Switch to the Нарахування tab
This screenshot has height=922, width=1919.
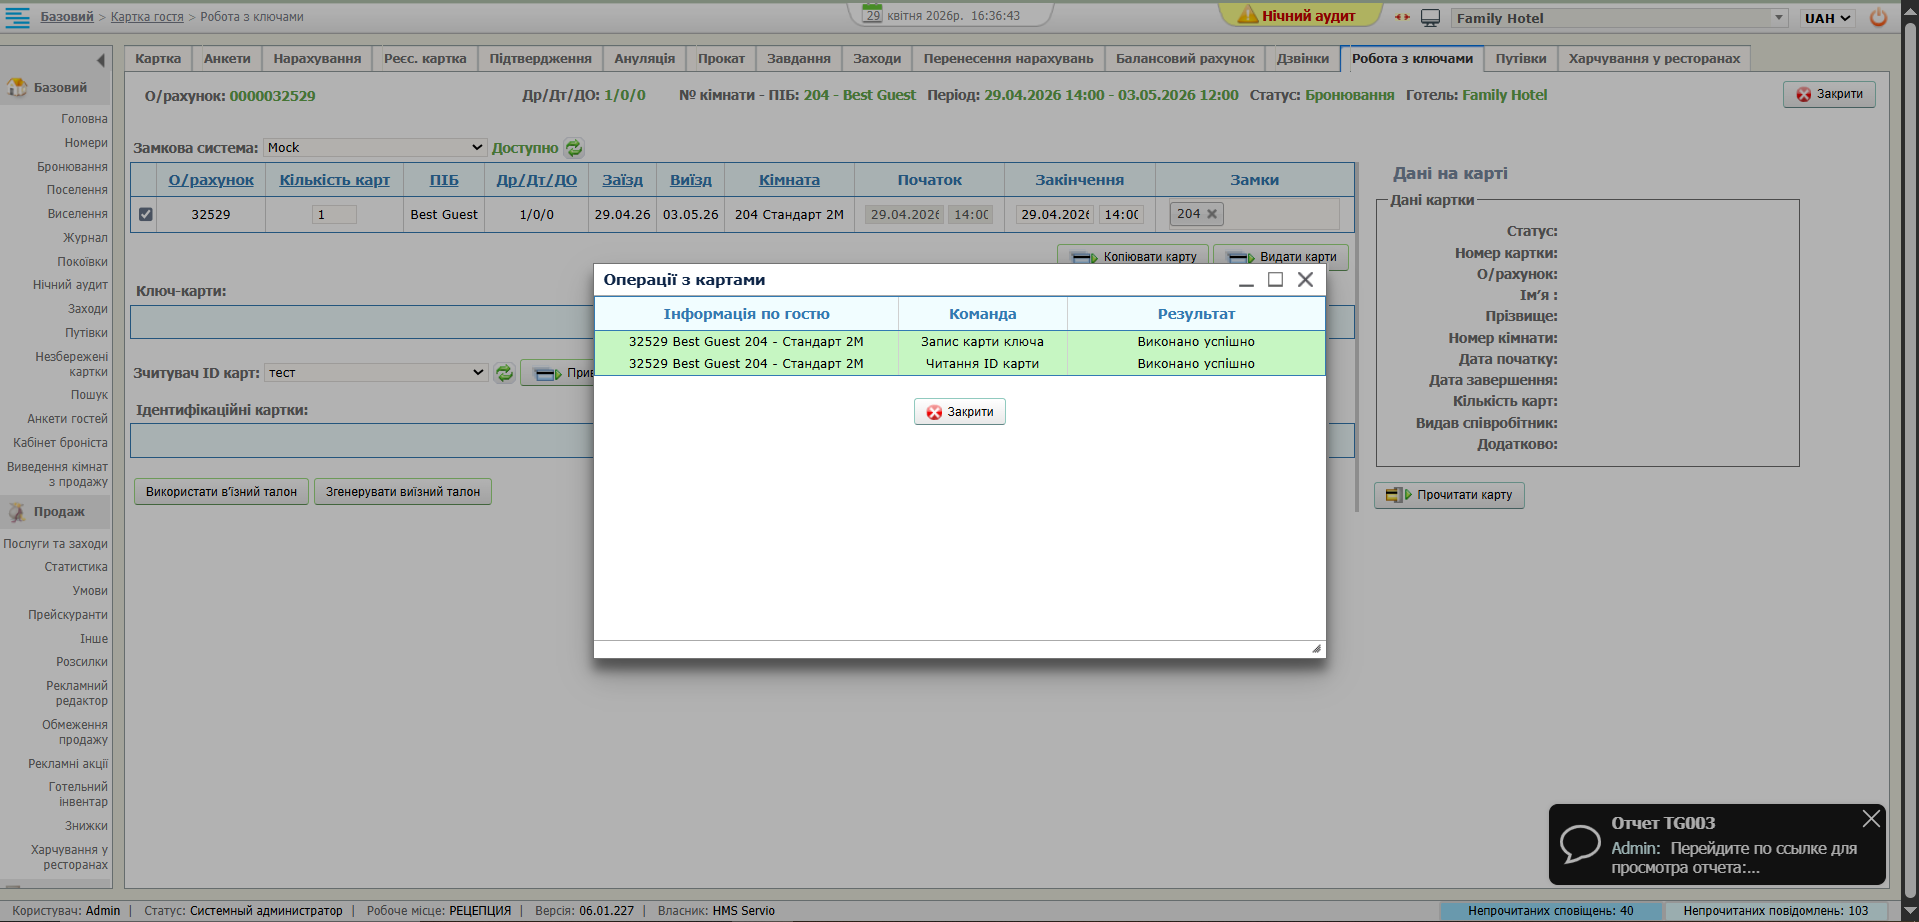[x=317, y=59]
